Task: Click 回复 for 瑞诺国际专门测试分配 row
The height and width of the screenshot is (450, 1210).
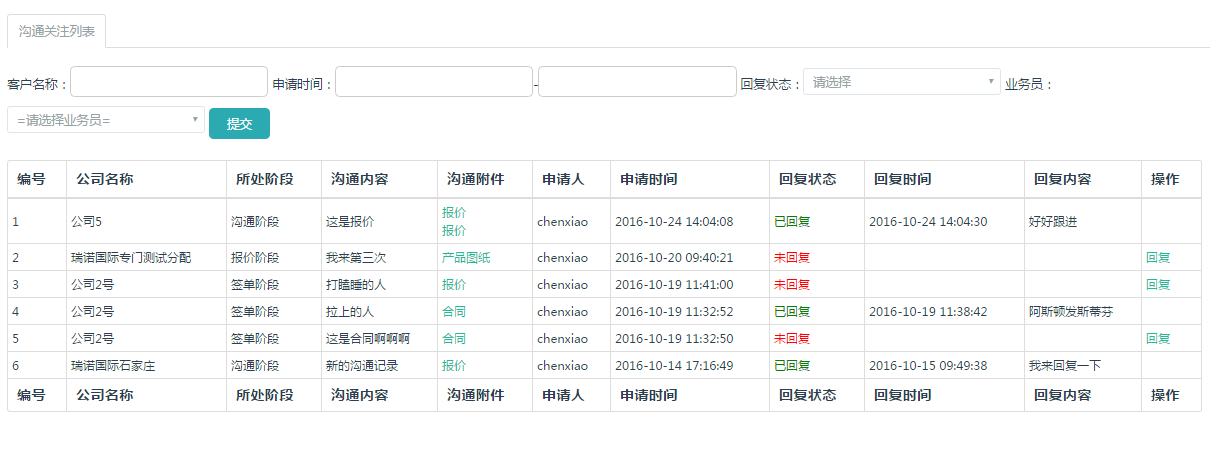Action: tap(1158, 258)
